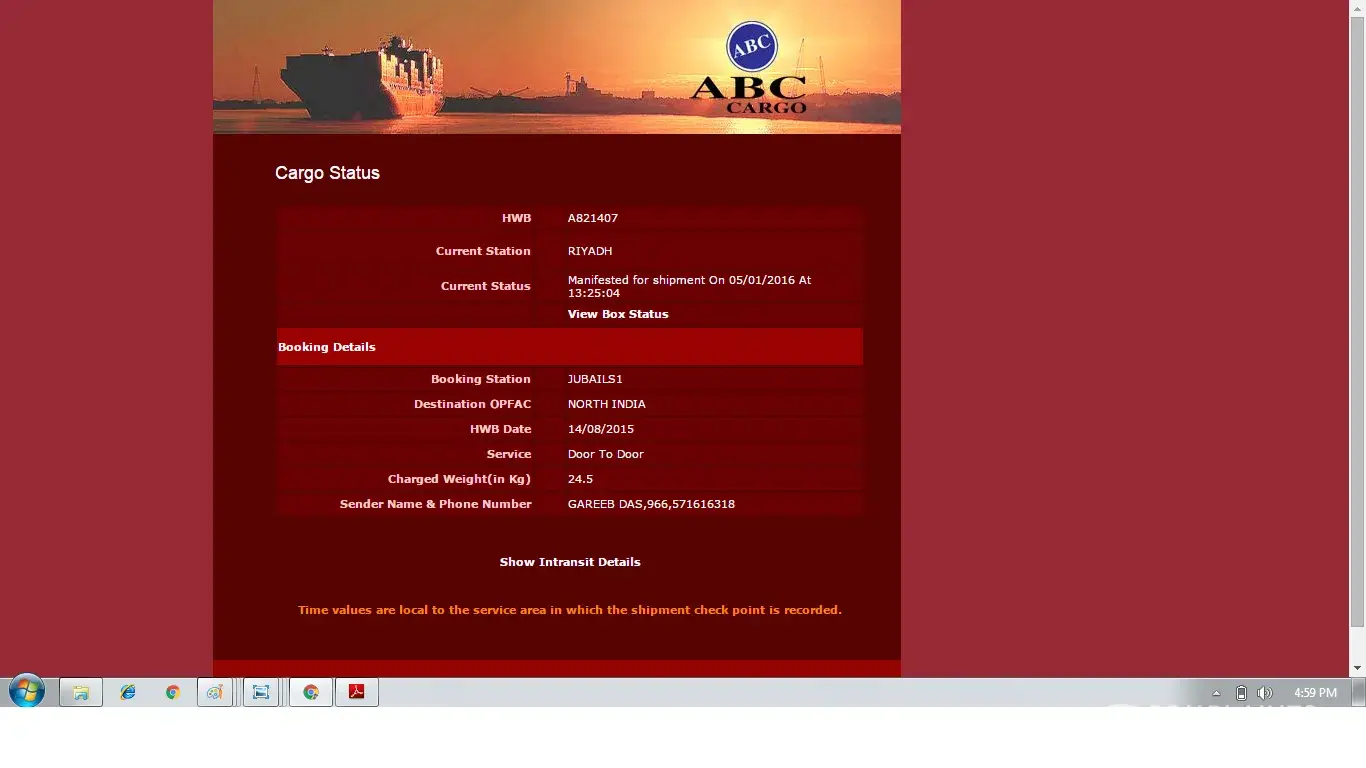This screenshot has height=768, width=1366.
Task: Open the volume control tray icon
Action: click(x=1264, y=693)
